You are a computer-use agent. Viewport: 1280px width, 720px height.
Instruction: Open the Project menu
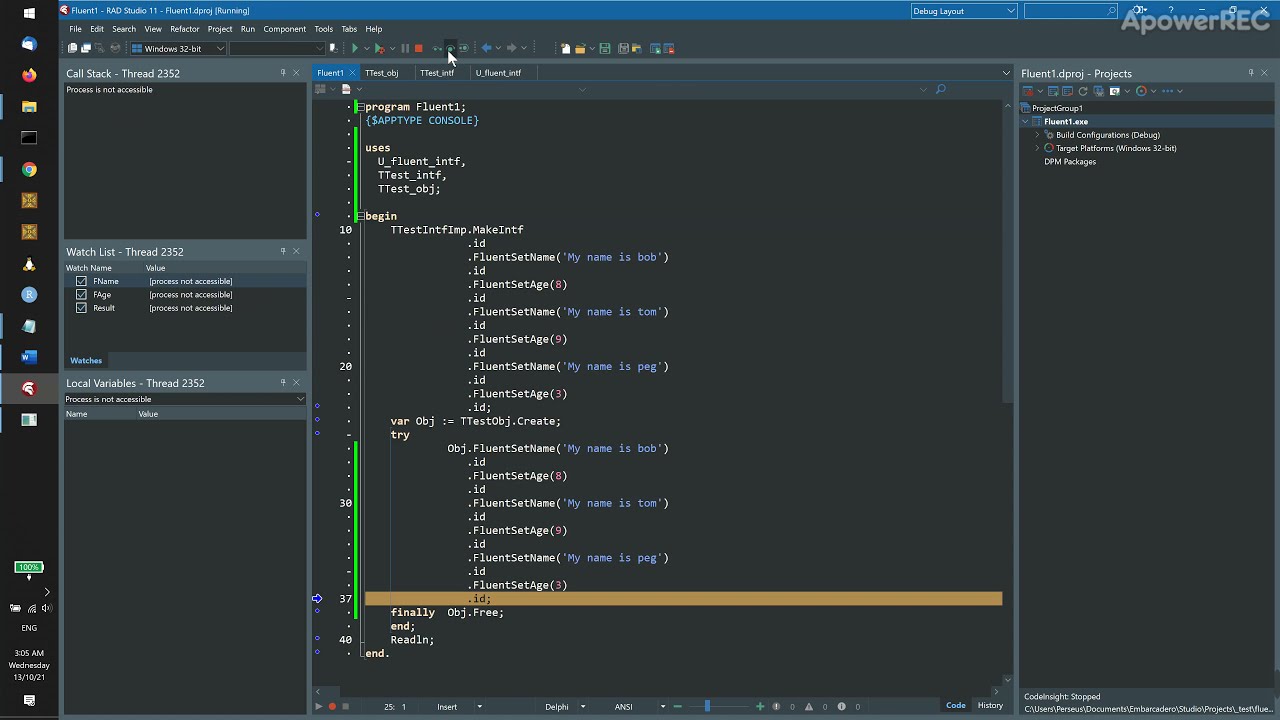(220, 29)
